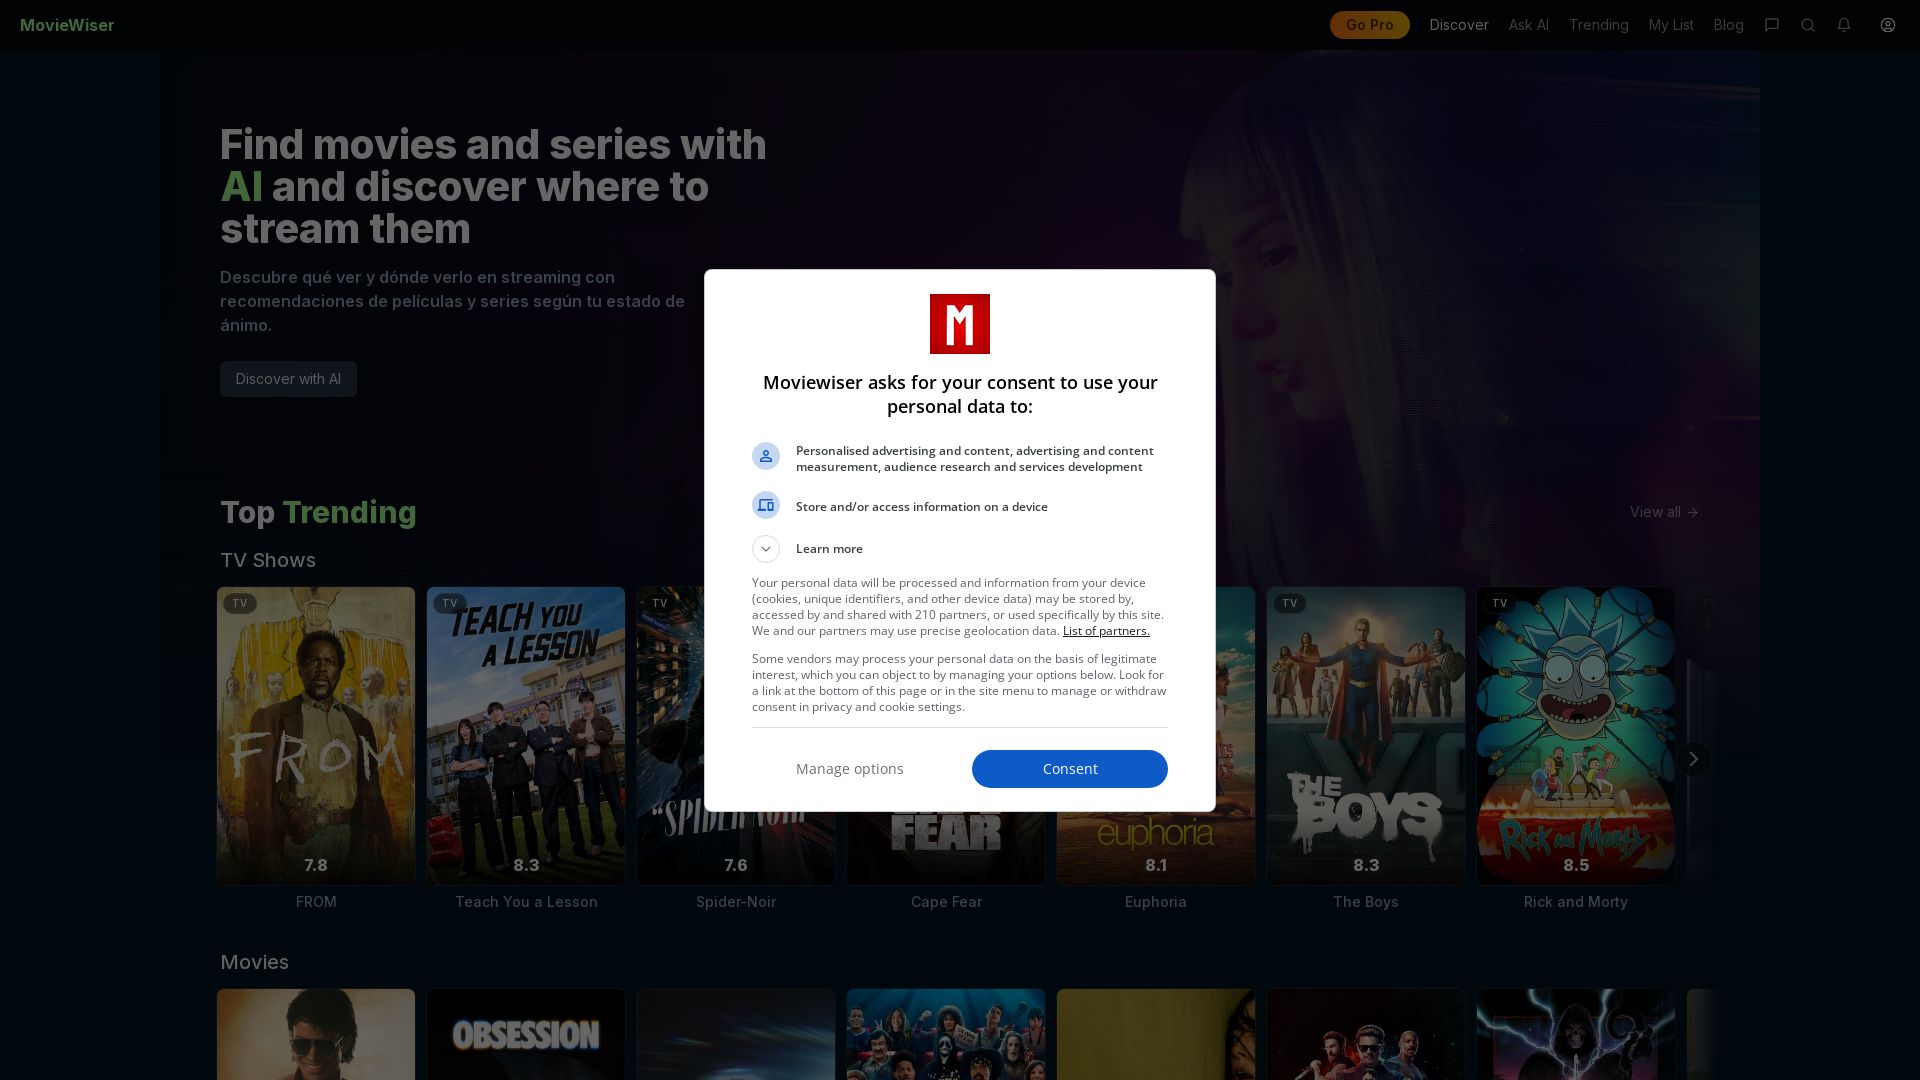
Task: Click the FROM title below poster
Action: coord(316,902)
